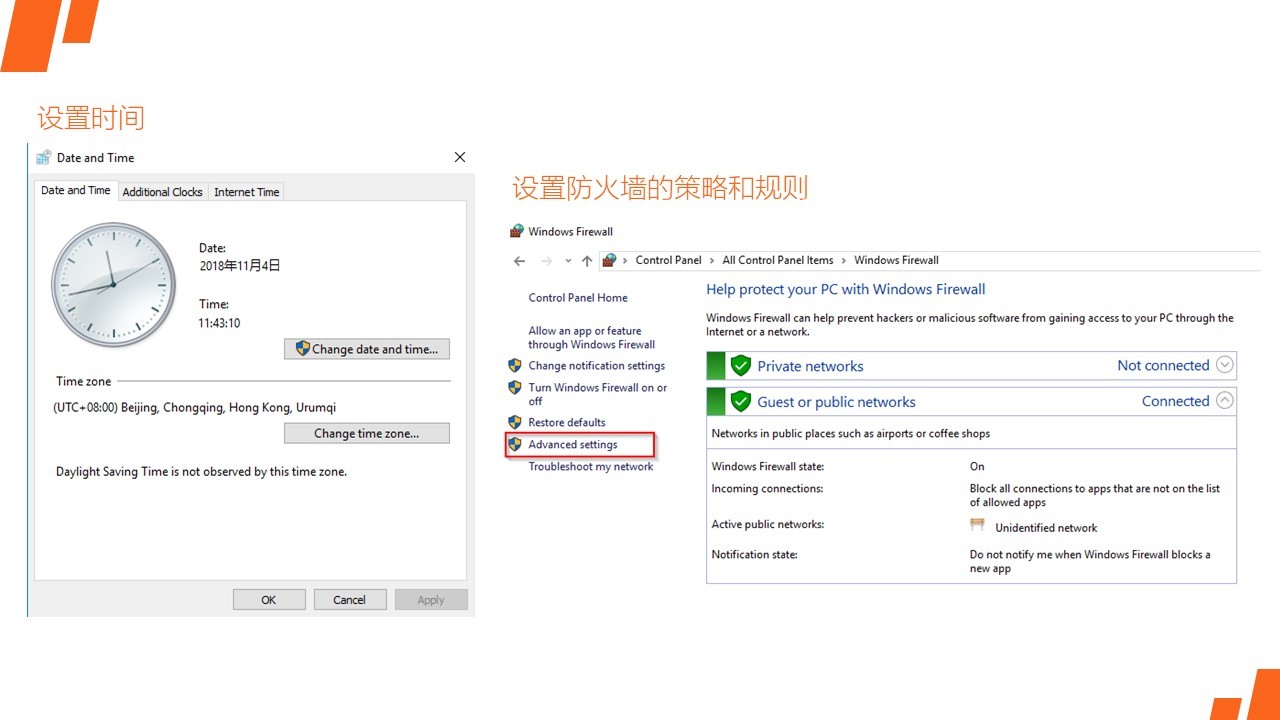Open Change notification settings link

pyautogui.click(x=597, y=365)
